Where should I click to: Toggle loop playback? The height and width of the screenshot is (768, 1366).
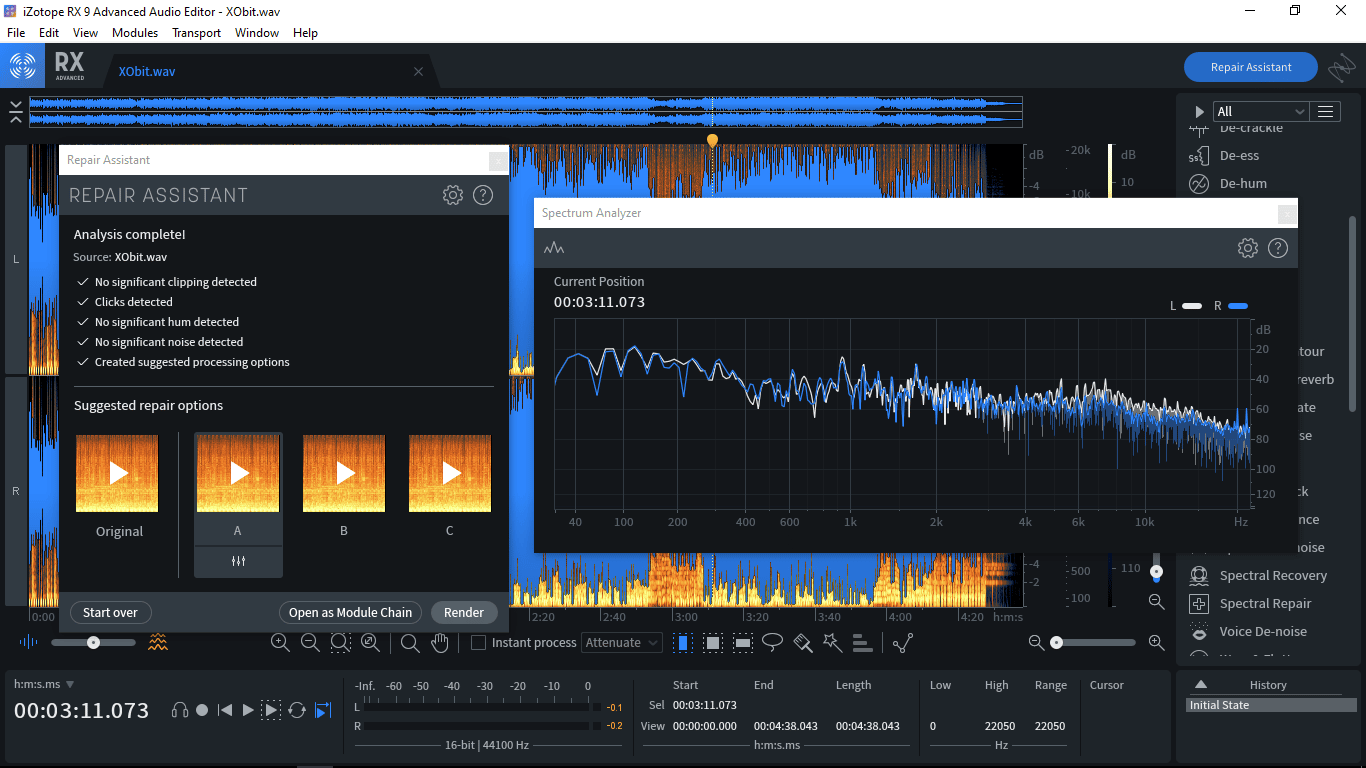[x=297, y=710]
